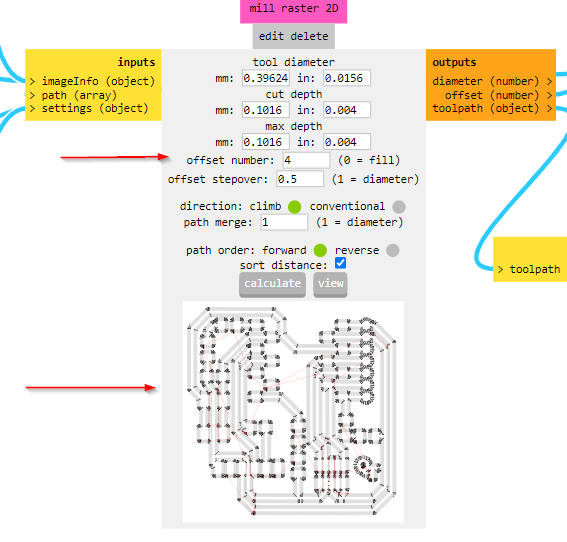Screen dimensions: 567x542
Task: Click the view button
Action: click(x=331, y=284)
